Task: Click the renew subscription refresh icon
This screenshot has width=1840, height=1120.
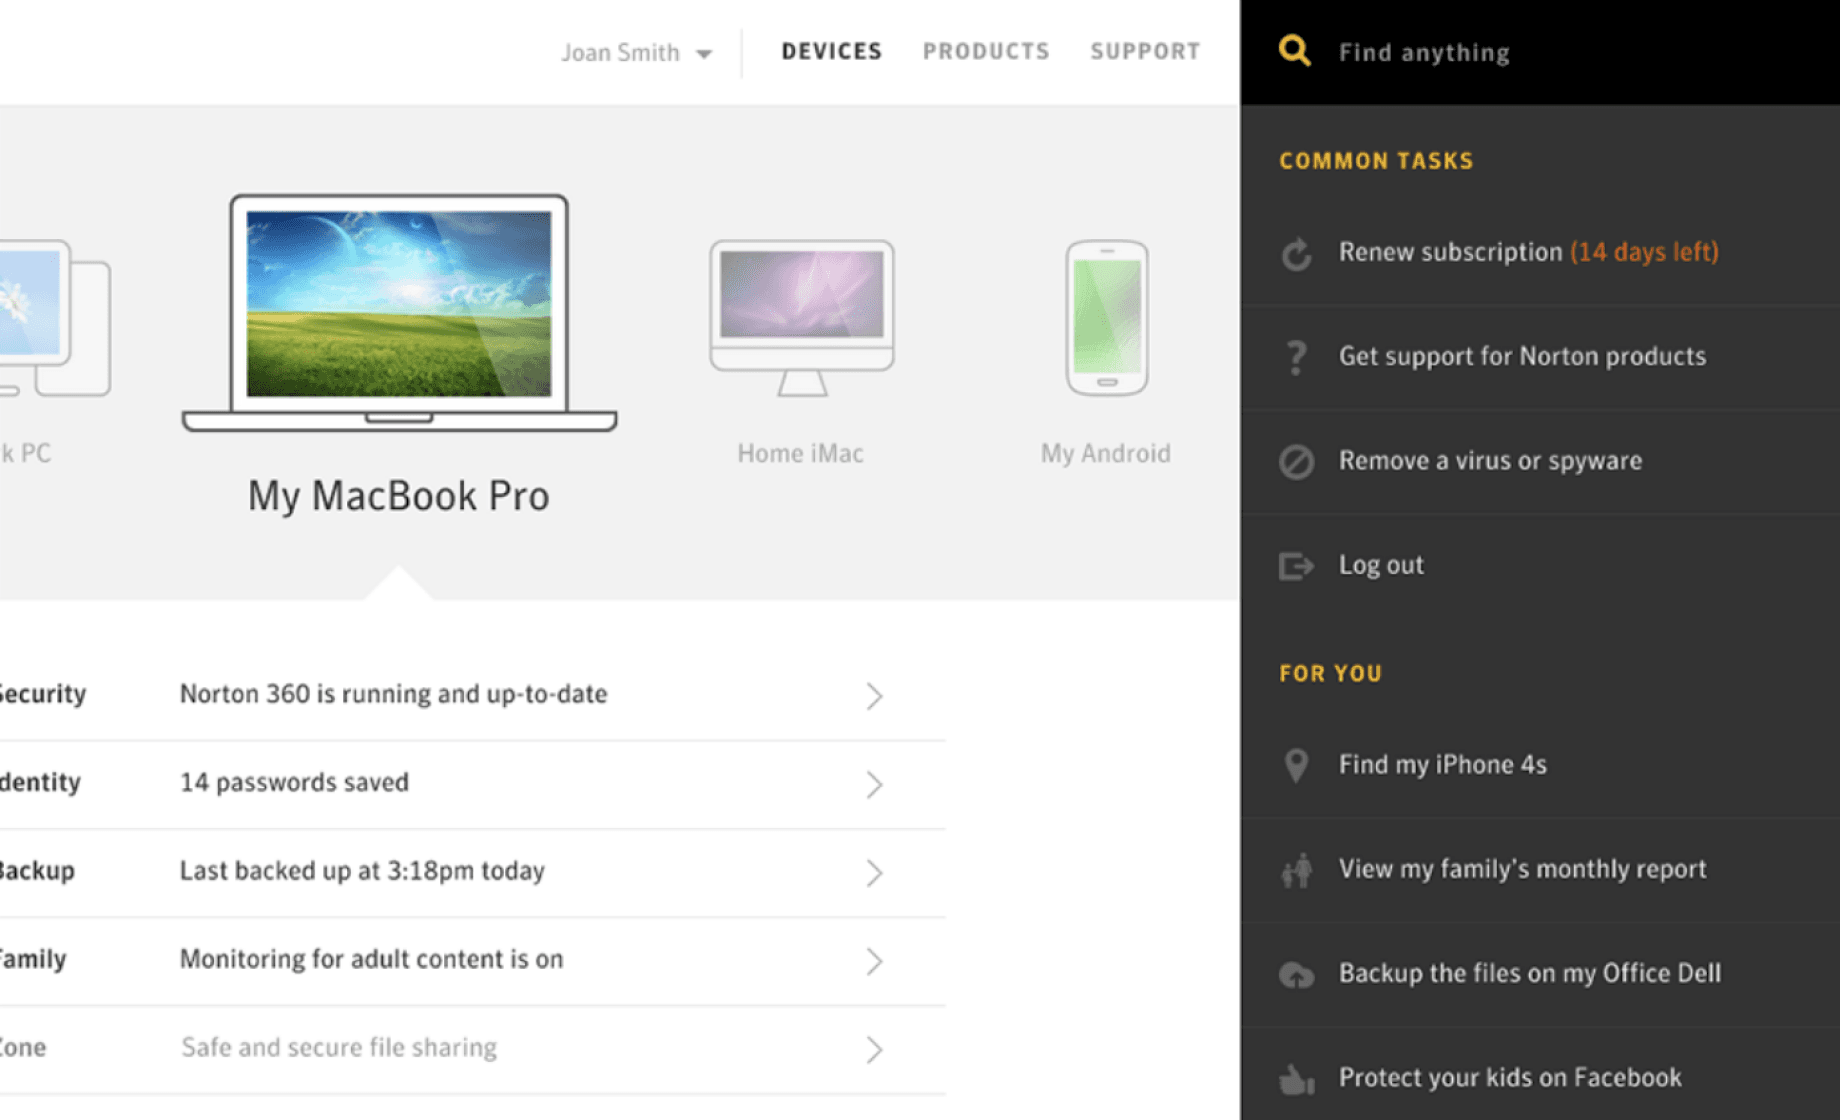Action: (1296, 254)
